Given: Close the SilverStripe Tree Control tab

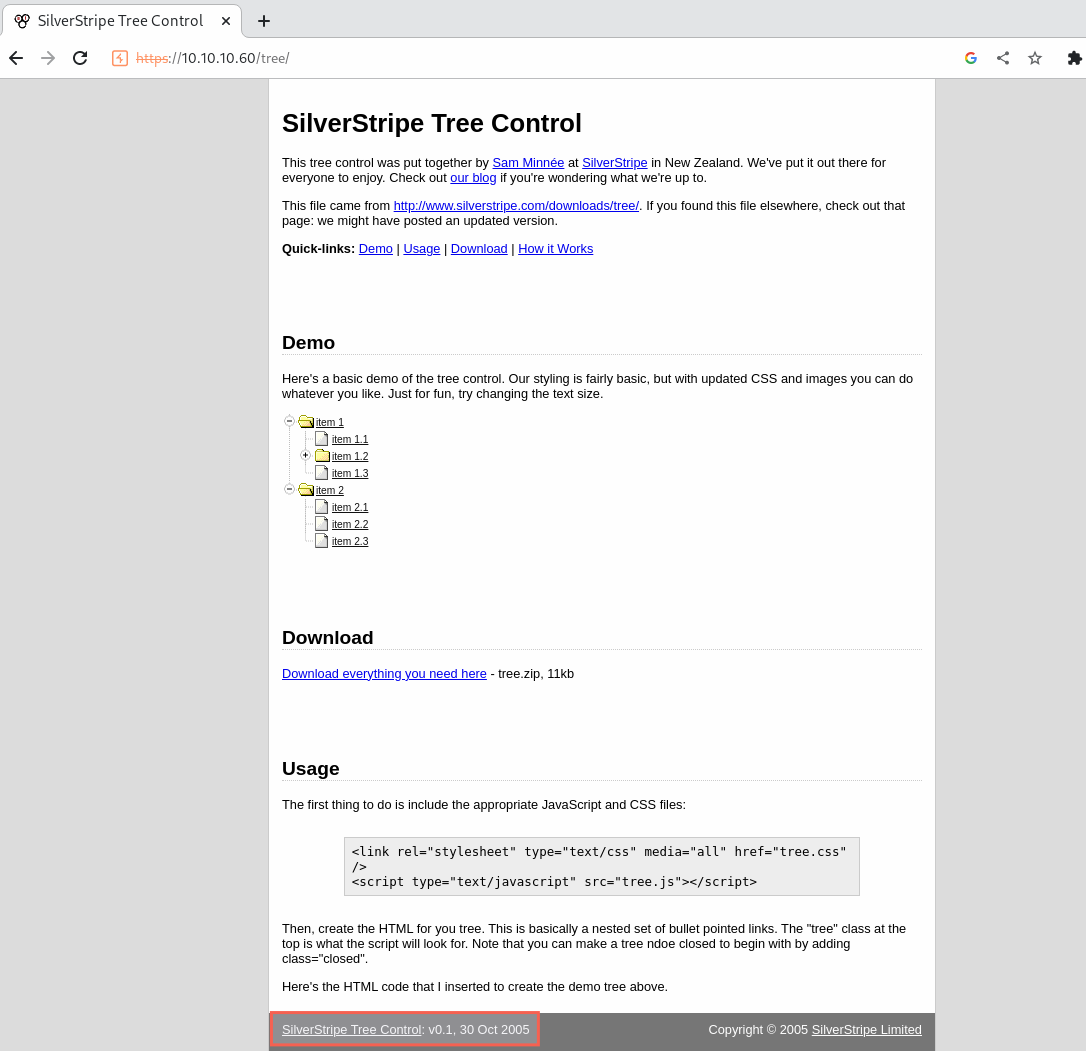Looking at the screenshot, I should tap(226, 21).
